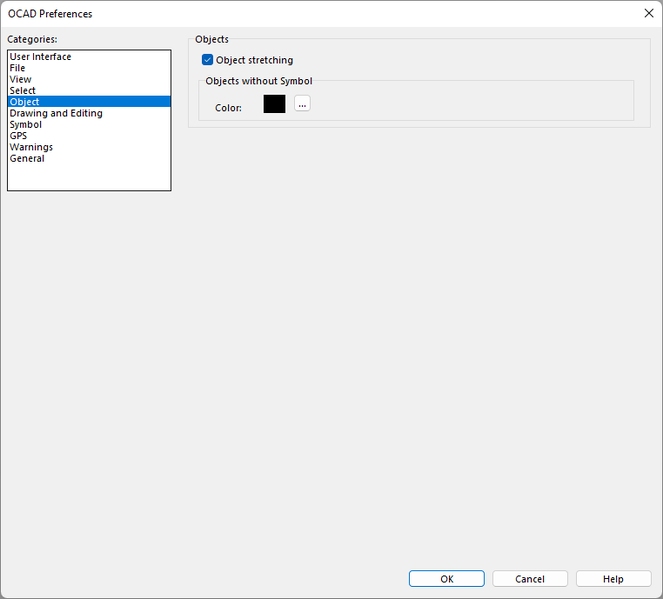Choose the Select category
Image resolution: width=663 pixels, height=599 pixels.
point(89,90)
